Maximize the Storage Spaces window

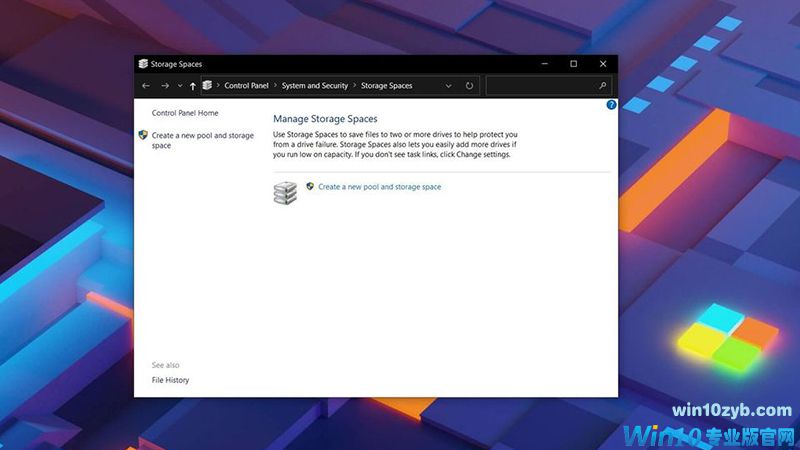pos(573,64)
